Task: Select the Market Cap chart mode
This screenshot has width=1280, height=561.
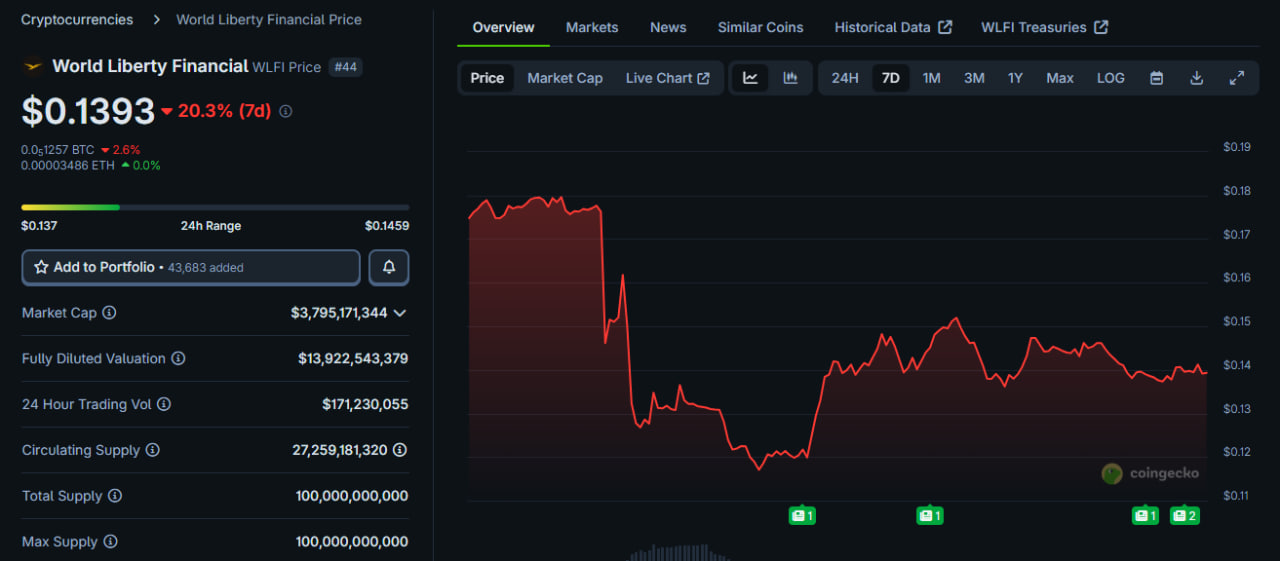Action: 565,78
